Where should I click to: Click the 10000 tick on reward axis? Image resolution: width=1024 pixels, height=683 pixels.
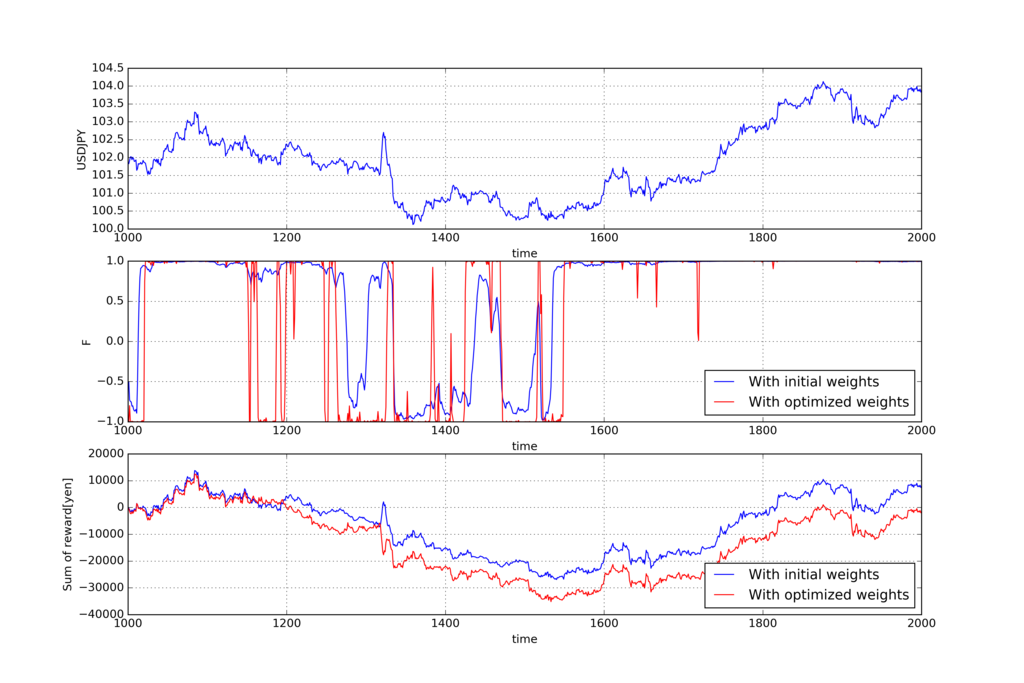[x=106, y=481]
